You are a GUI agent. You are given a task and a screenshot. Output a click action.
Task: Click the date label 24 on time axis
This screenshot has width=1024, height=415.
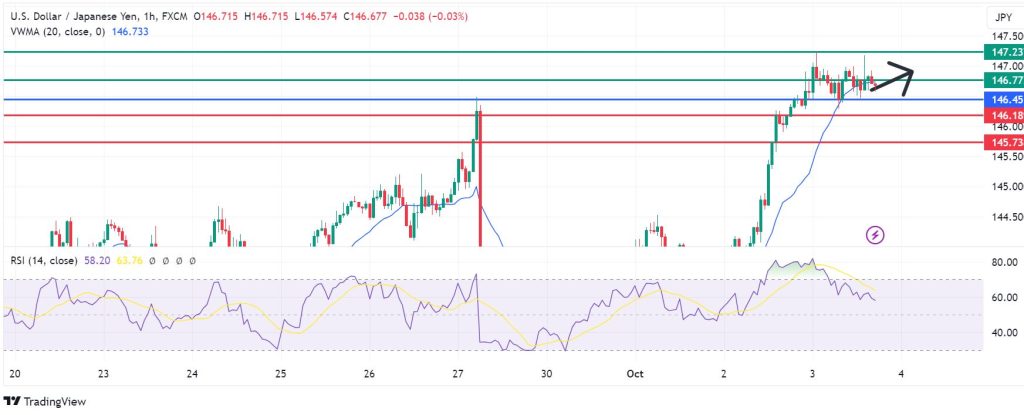pyautogui.click(x=191, y=374)
